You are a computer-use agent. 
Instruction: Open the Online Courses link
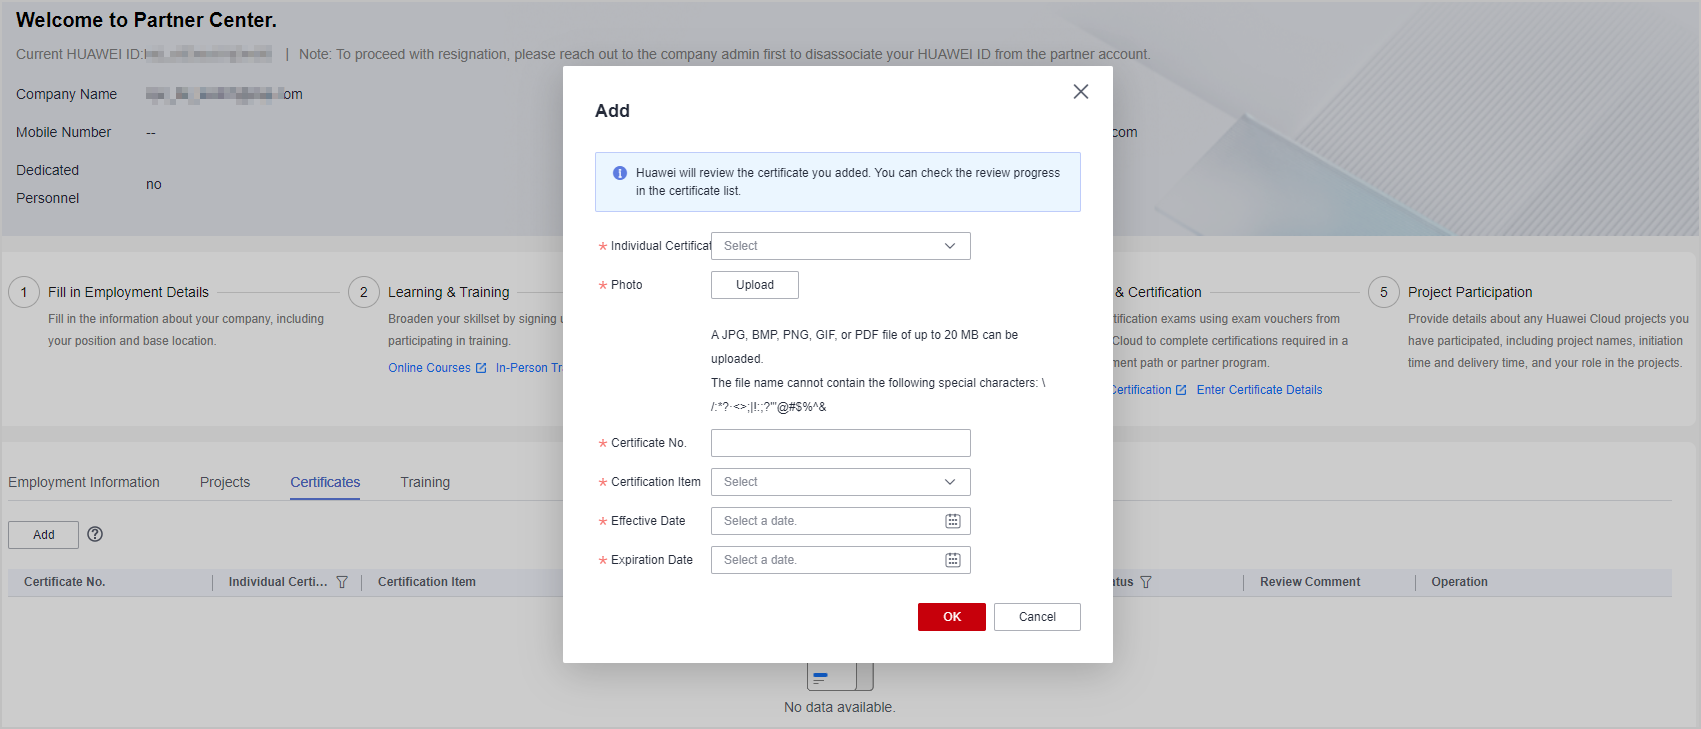point(429,368)
